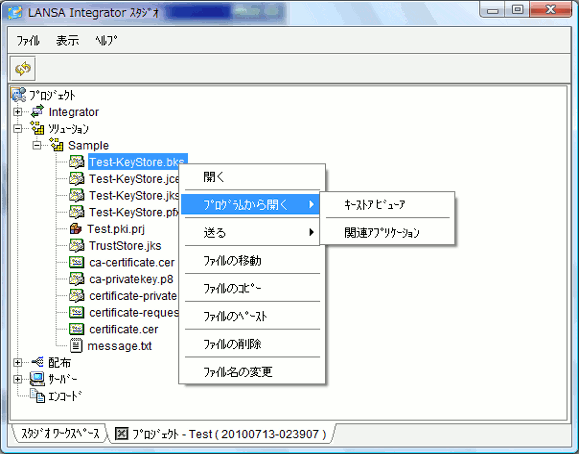Click the エンコード document icon

38,396
